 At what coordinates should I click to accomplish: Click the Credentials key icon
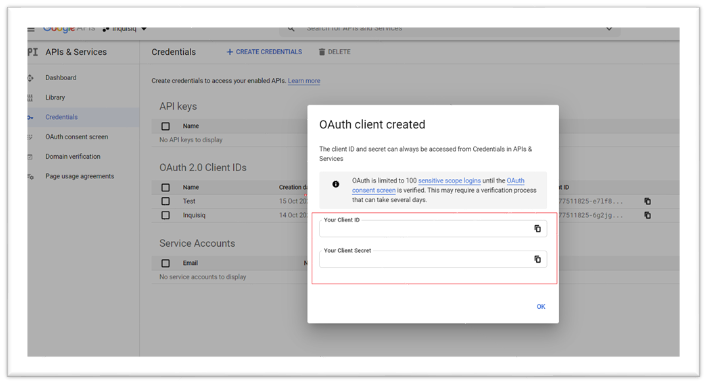[30, 117]
